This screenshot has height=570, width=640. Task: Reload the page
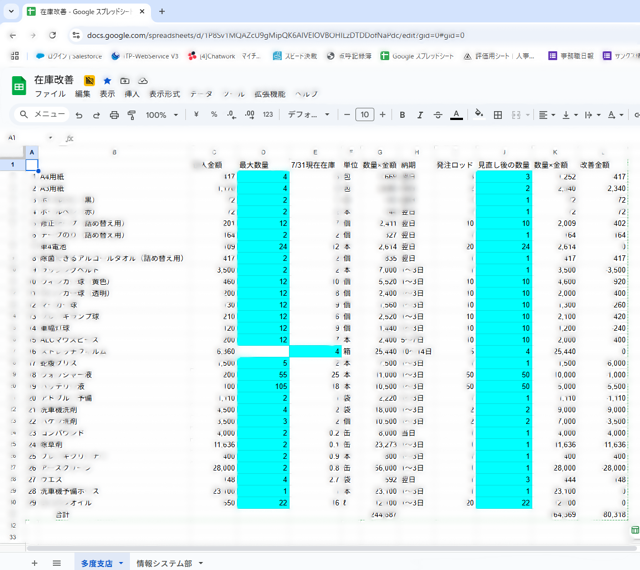pos(53,35)
